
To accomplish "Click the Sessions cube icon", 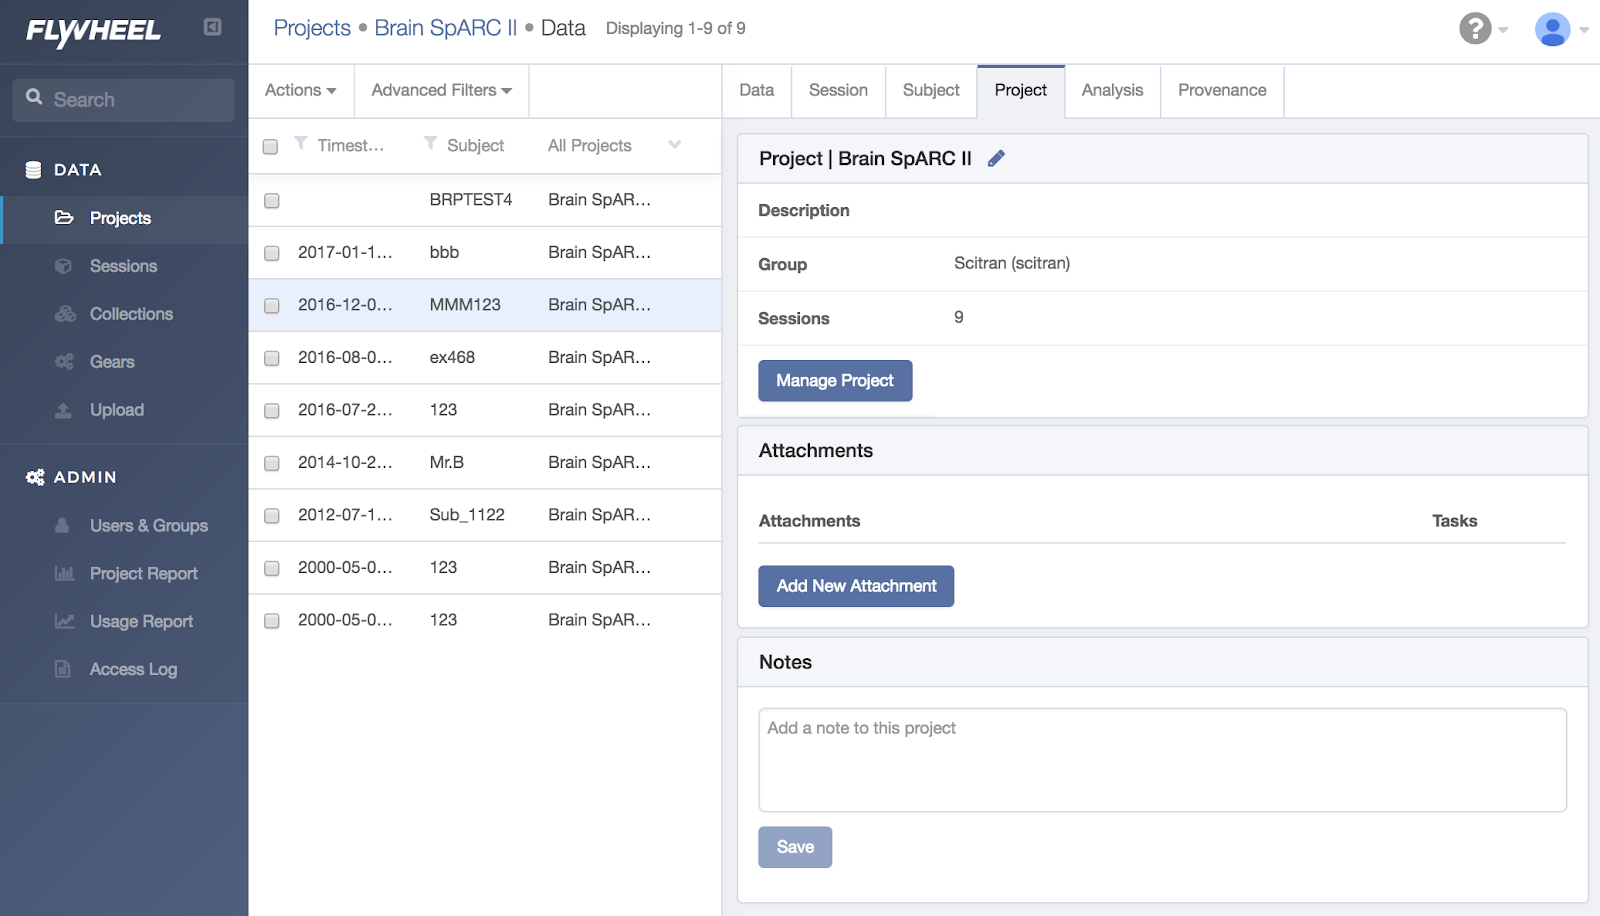I will coord(63,266).
